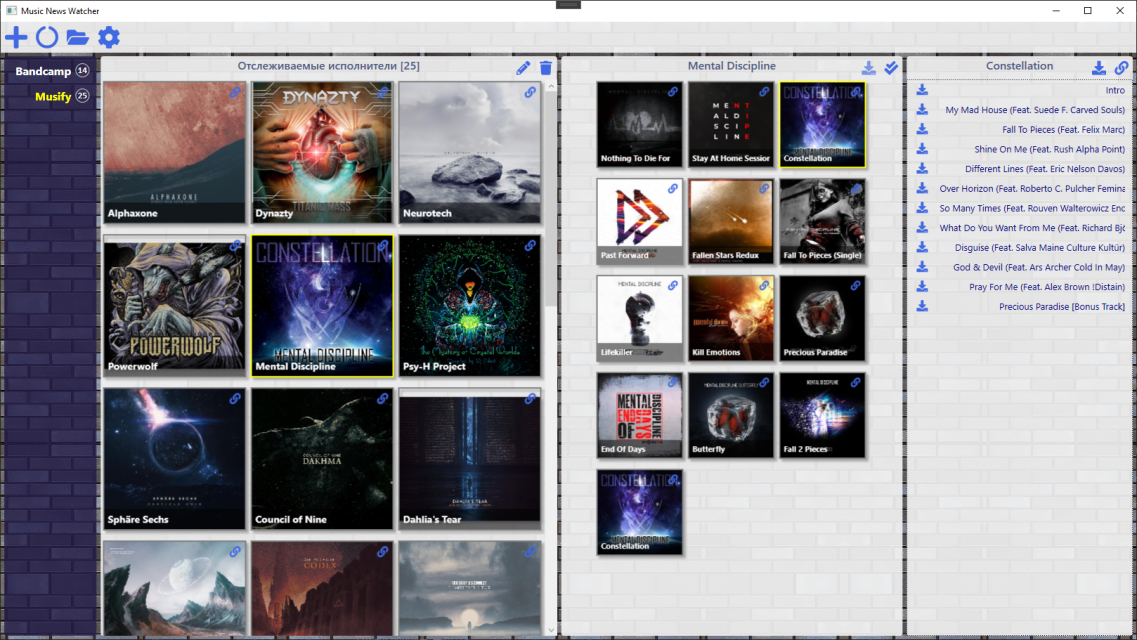Viewport: 1137px width, 640px height.
Task: Mark all releases with the double checkmark icon
Action: click(891, 66)
